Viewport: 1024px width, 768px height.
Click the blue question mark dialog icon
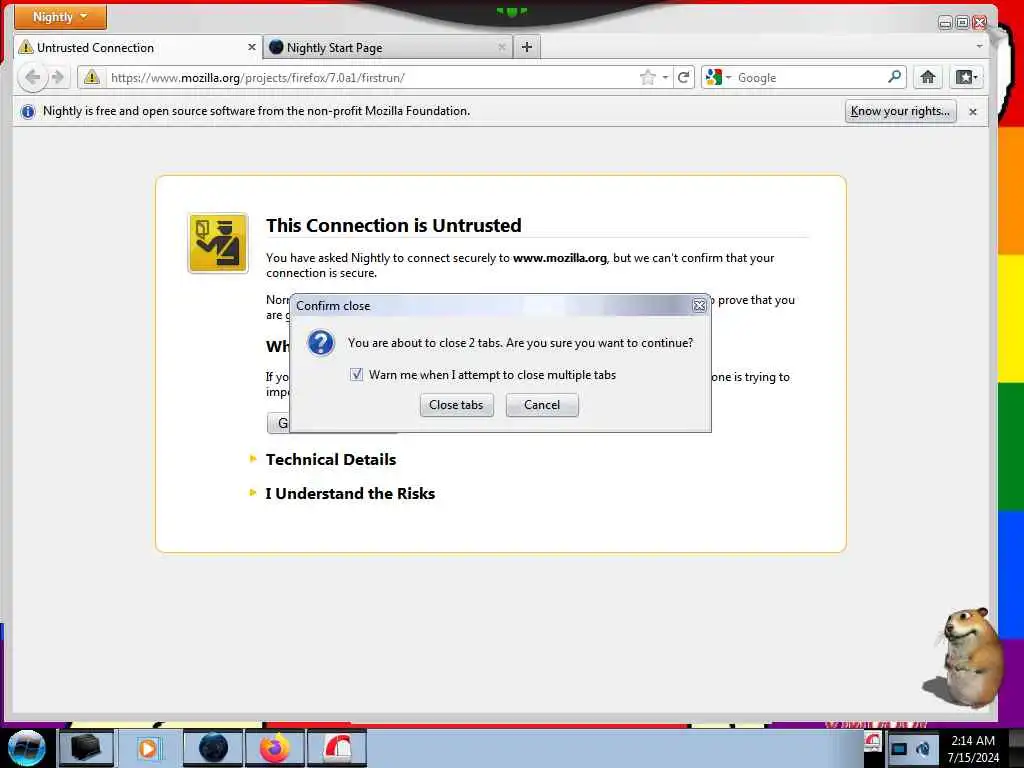[321, 343]
